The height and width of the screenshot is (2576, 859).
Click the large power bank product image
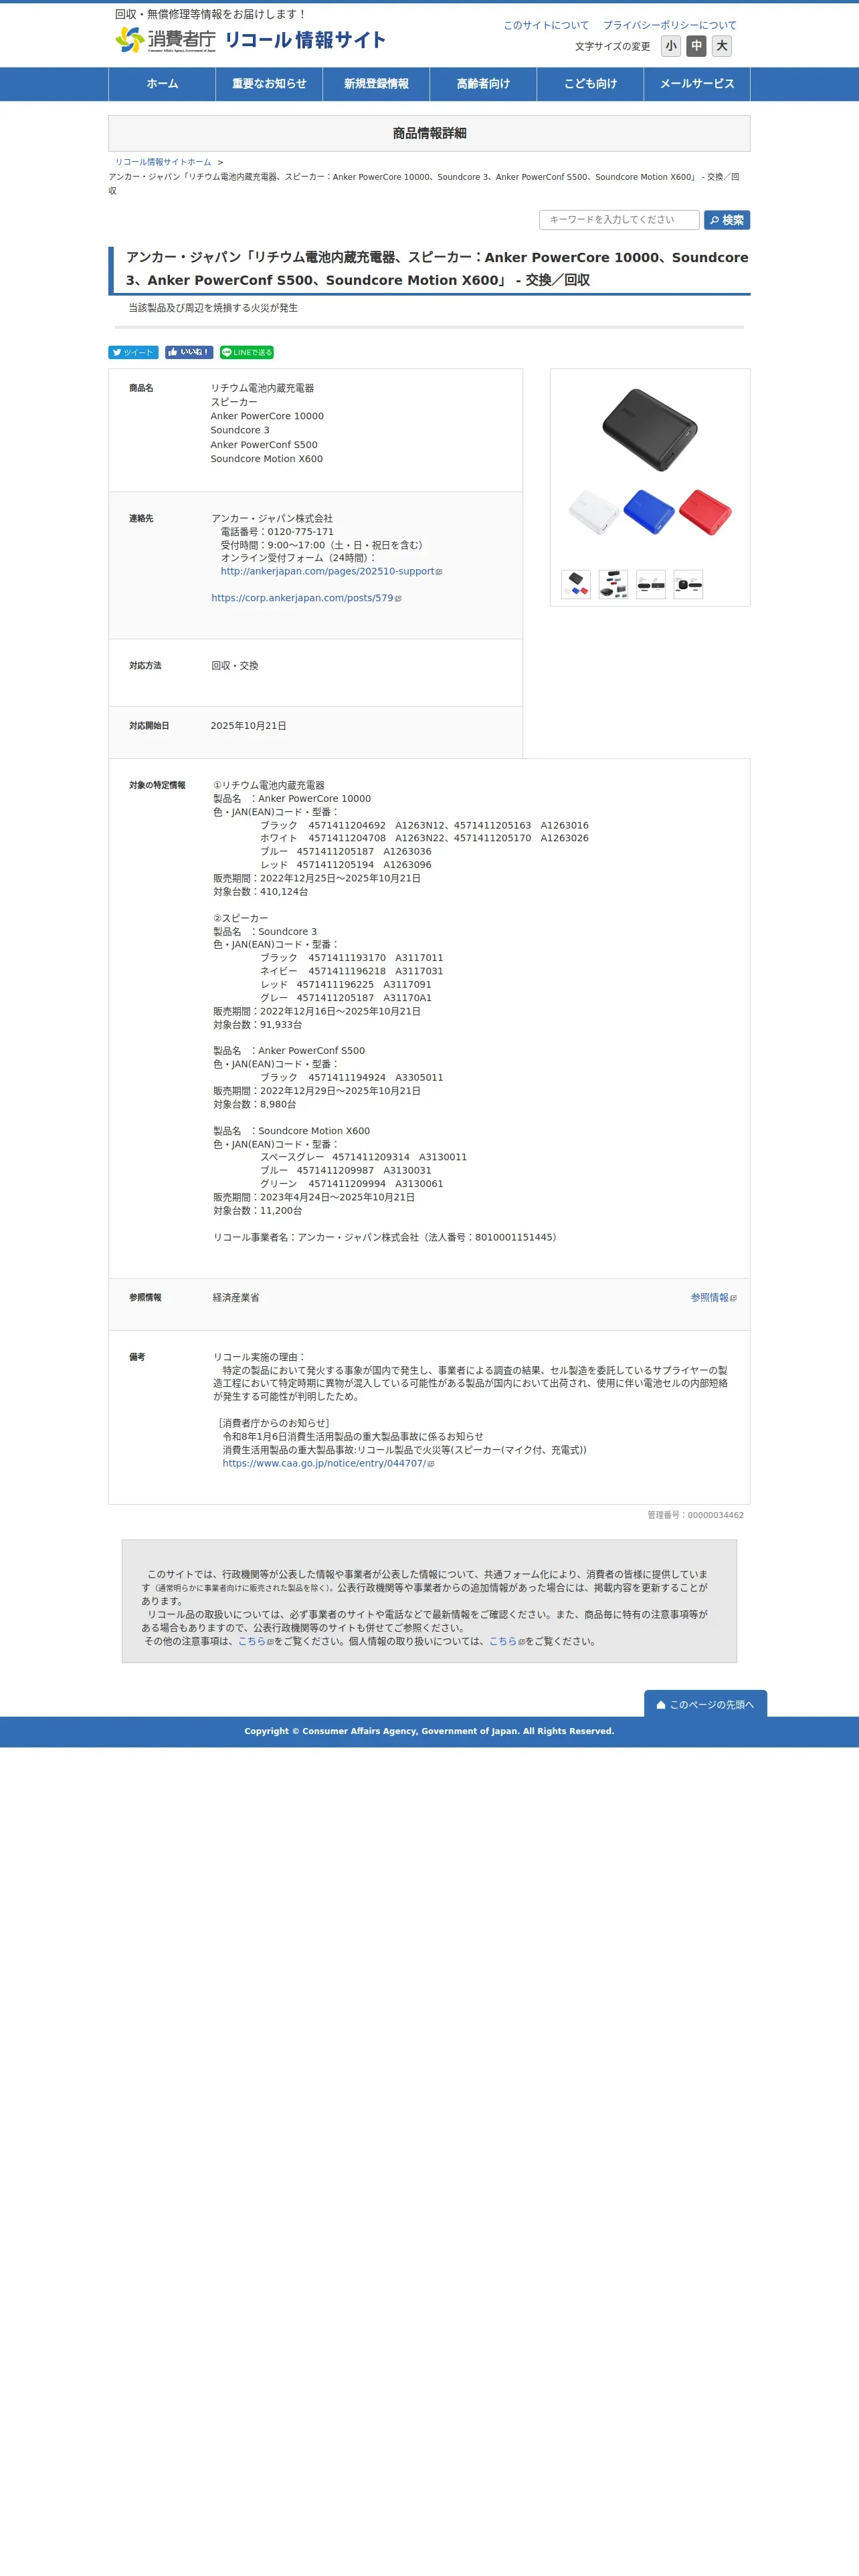(x=650, y=462)
